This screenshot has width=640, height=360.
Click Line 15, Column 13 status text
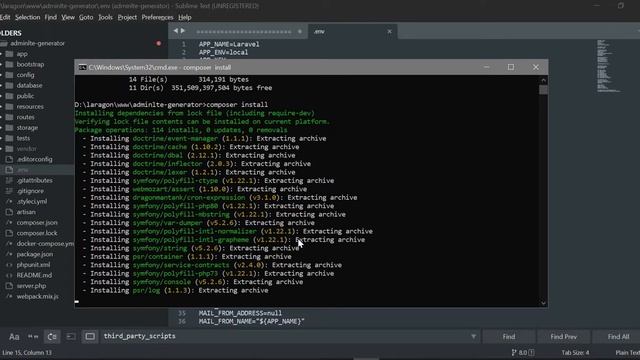pos(27,353)
